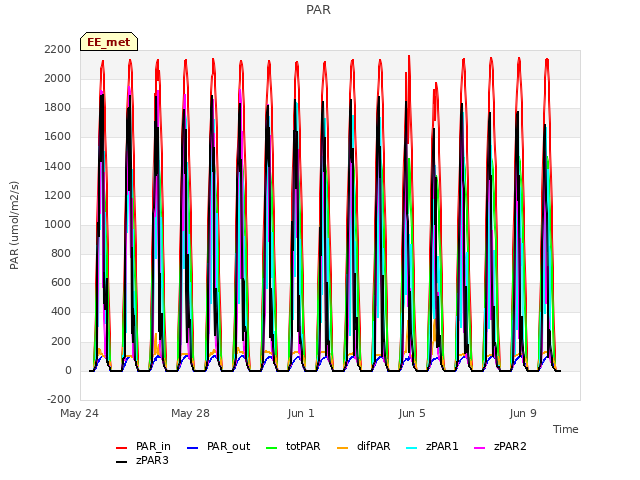
Task: Click the orange difPAR legend swatch
Action: (x=342, y=448)
